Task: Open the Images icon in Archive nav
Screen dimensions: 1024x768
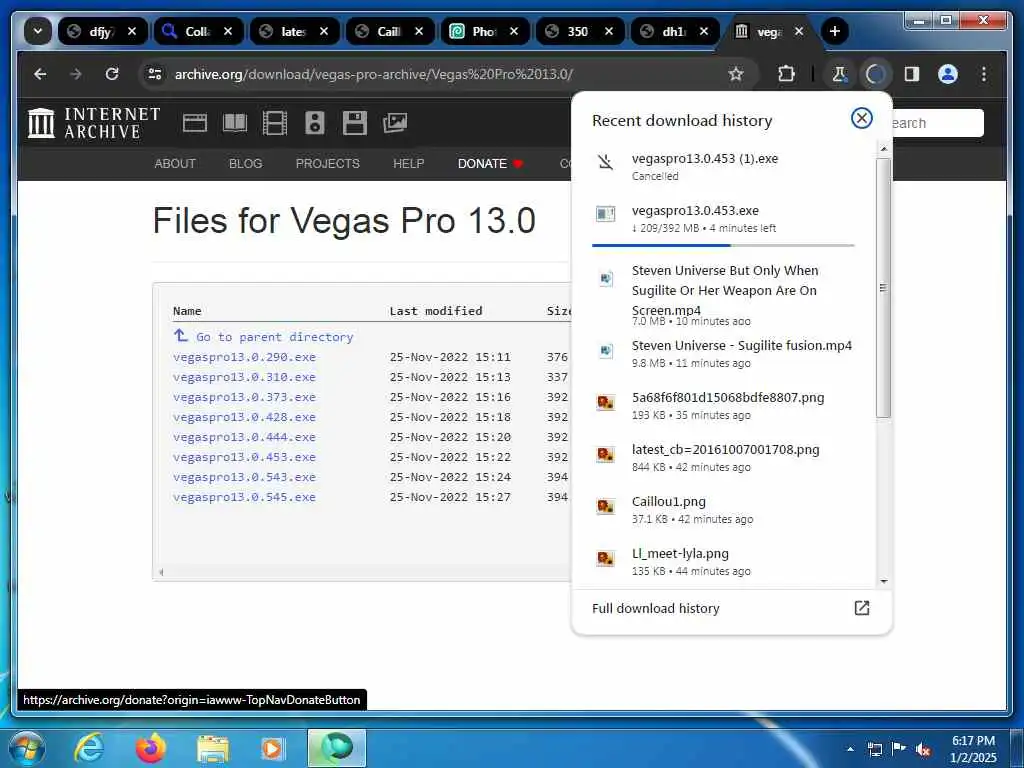Action: (394, 123)
